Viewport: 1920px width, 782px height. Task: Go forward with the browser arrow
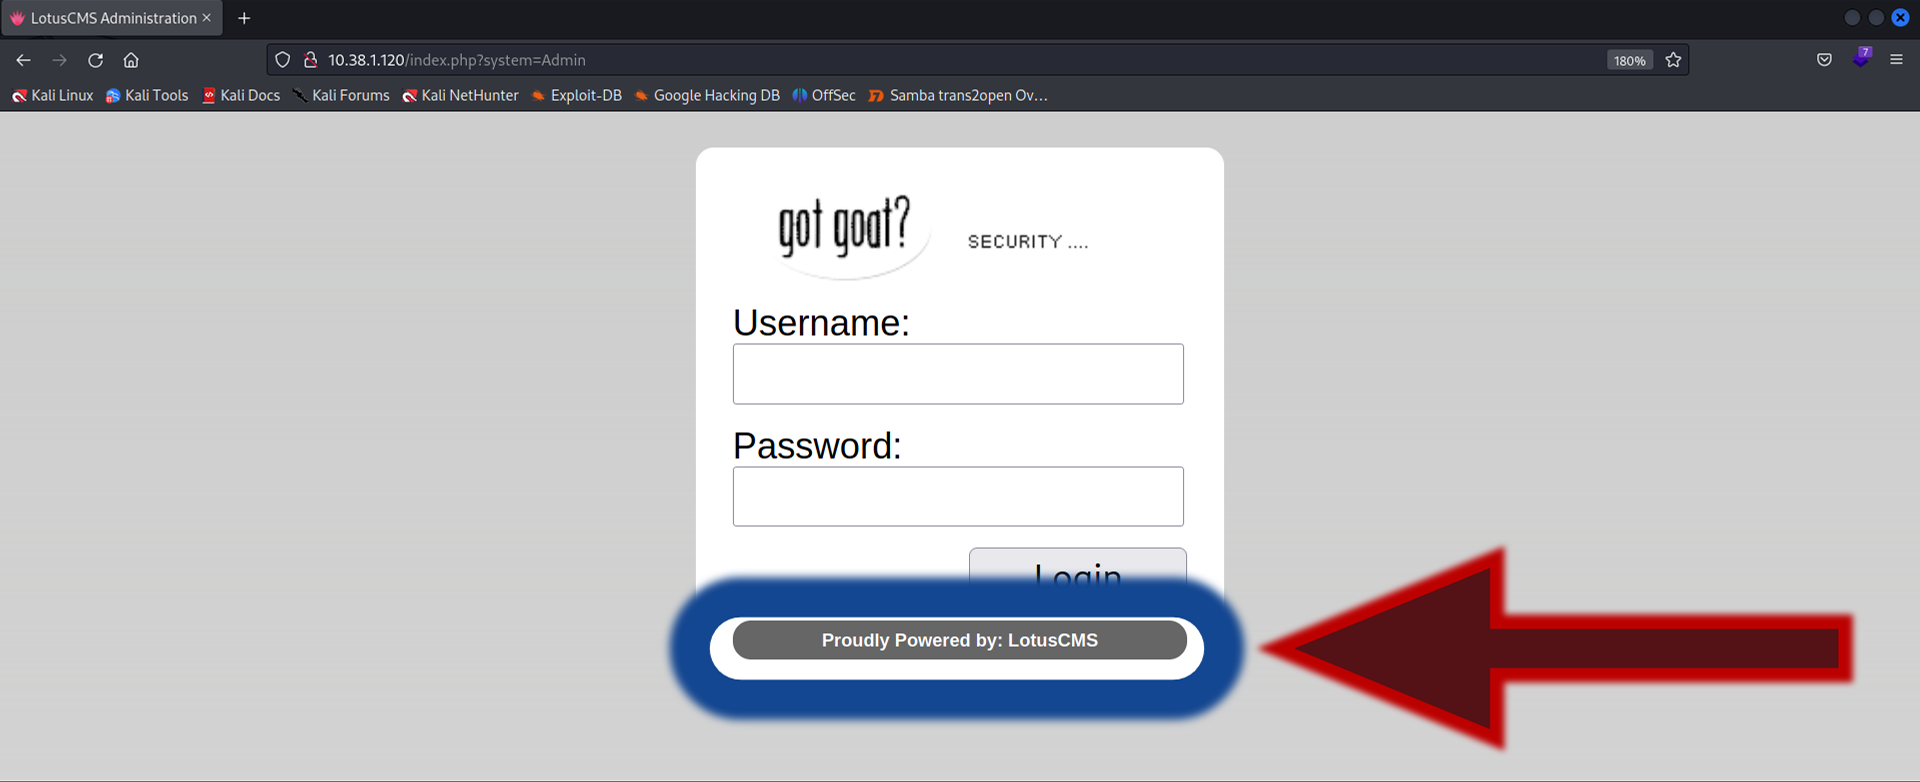pyautogui.click(x=59, y=60)
